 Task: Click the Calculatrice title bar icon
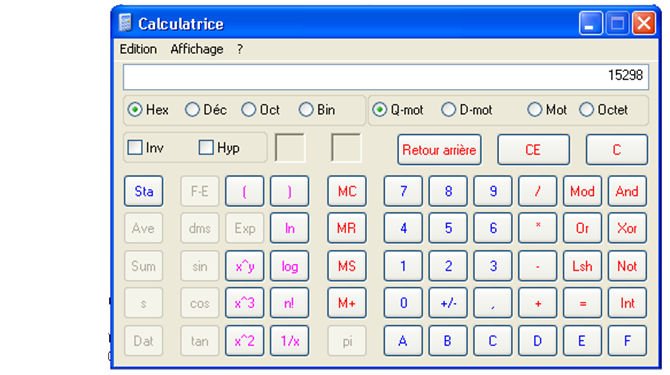(x=125, y=23)
